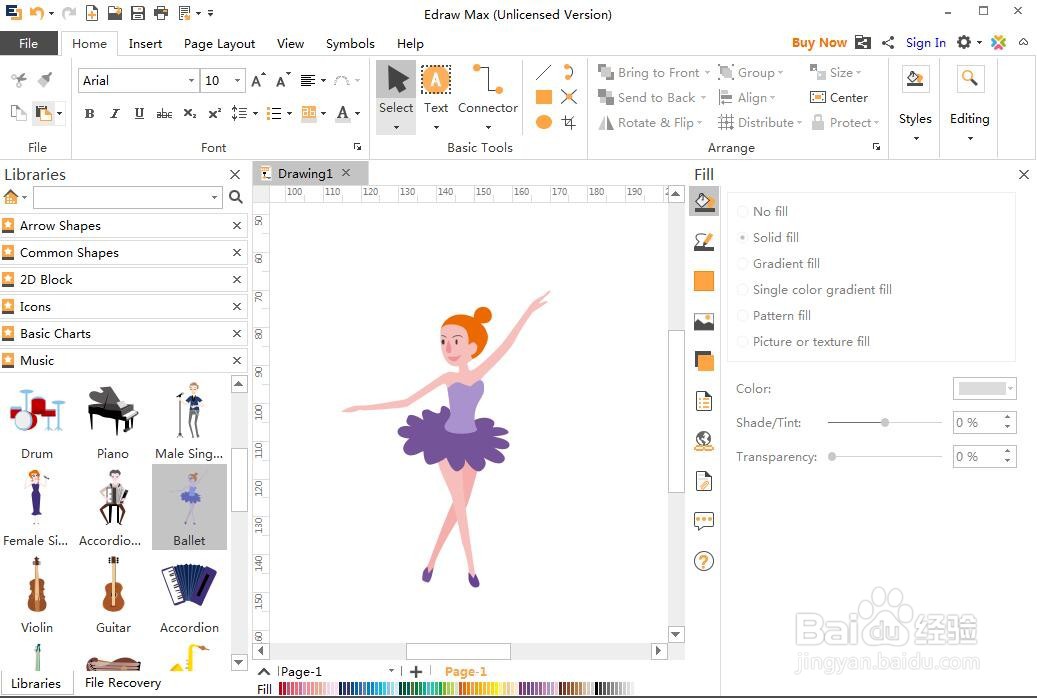The image size is (1037, 698).
Task: Click the library search input field
Action: click(127, 197)
